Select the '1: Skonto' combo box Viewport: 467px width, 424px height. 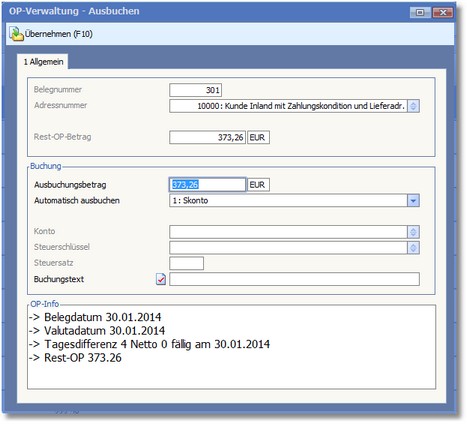point(294,201)
